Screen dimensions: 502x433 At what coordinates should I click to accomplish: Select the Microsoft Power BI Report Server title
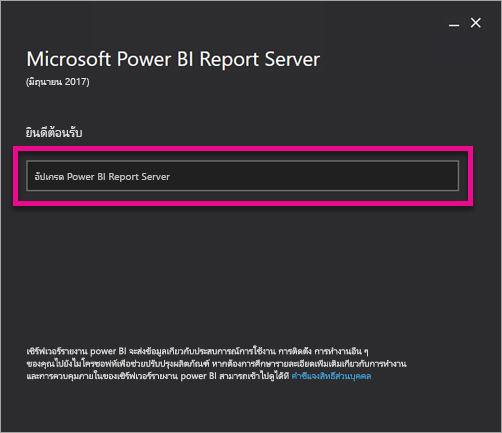(x=173, y=59)
